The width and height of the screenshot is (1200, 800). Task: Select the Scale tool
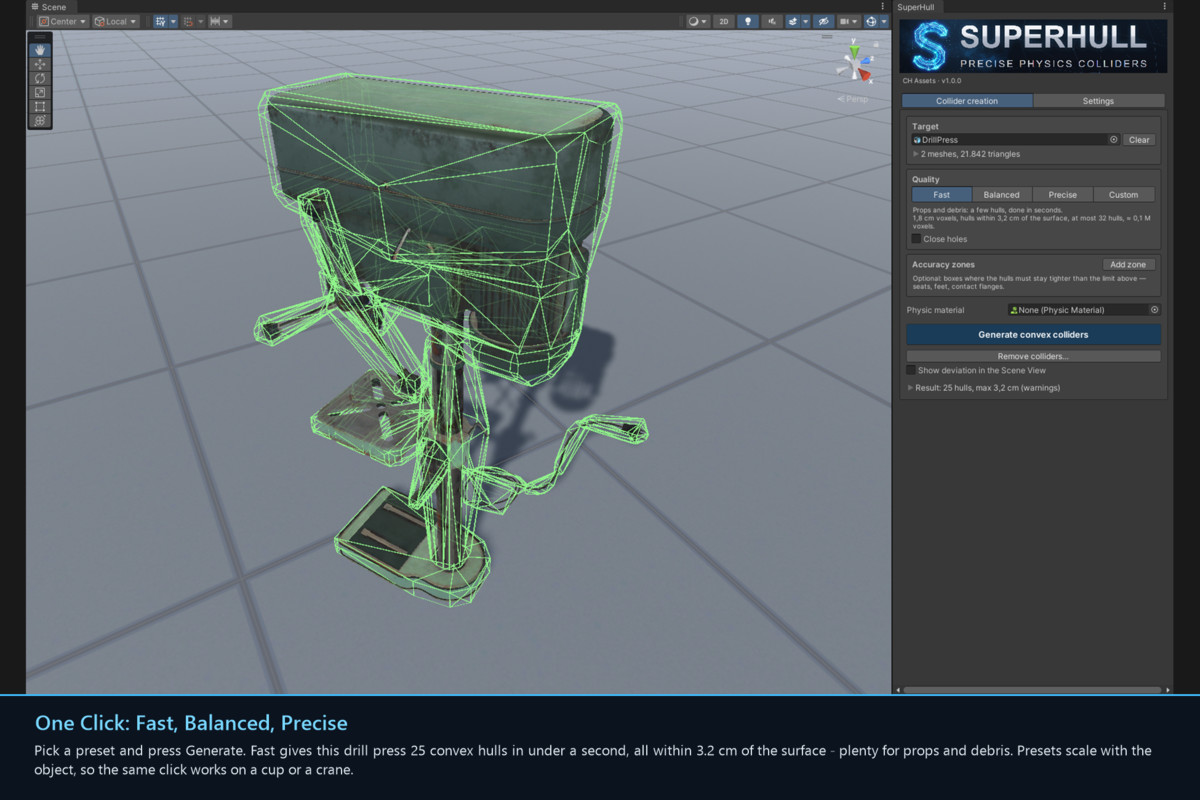40,92
